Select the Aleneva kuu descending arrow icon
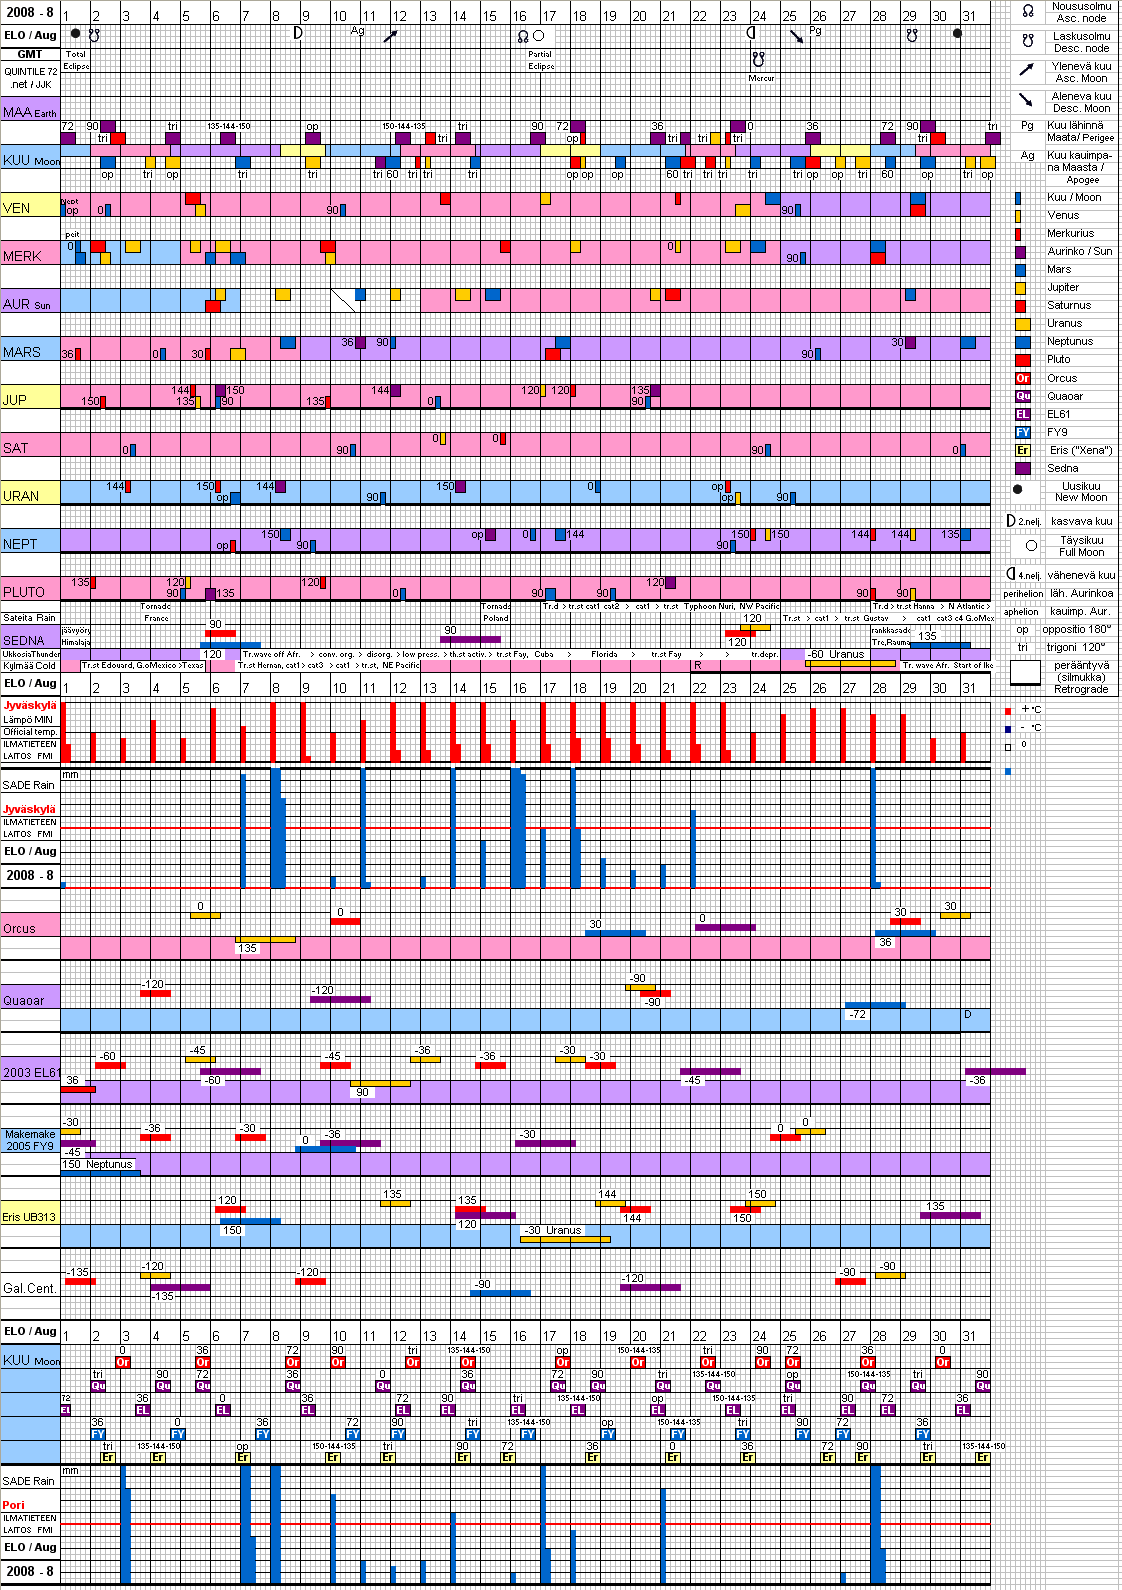The height and width of the screenshot is (1590, 1122). coord(1026,100)
